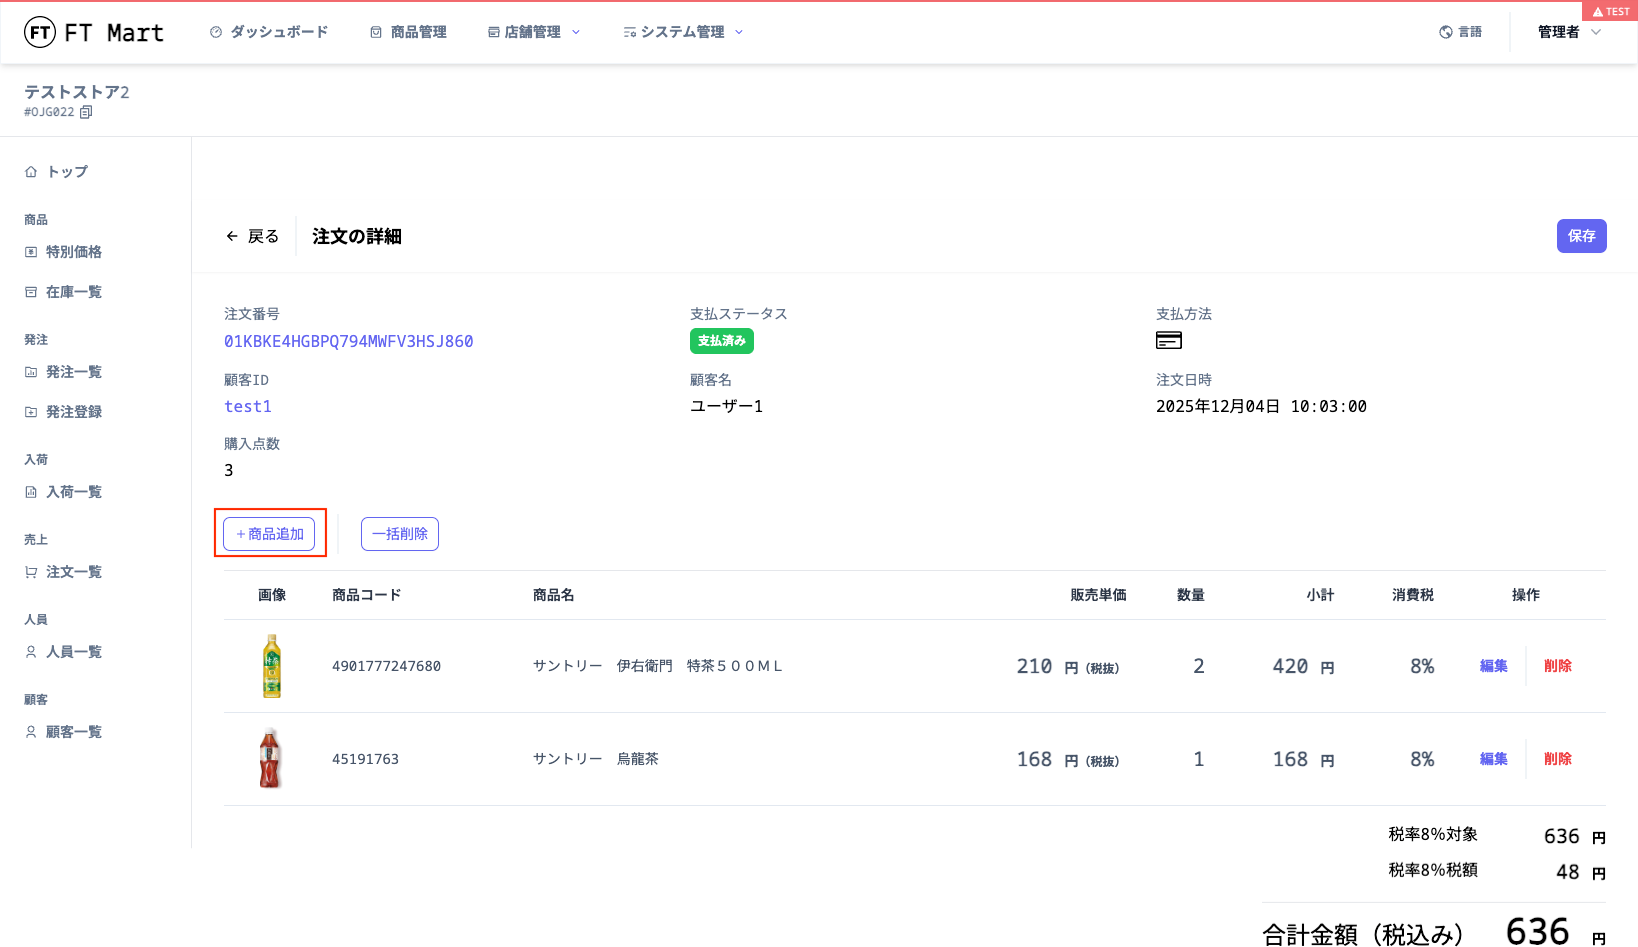Edit the 烏龍茶 row

tap(1493, 759)
